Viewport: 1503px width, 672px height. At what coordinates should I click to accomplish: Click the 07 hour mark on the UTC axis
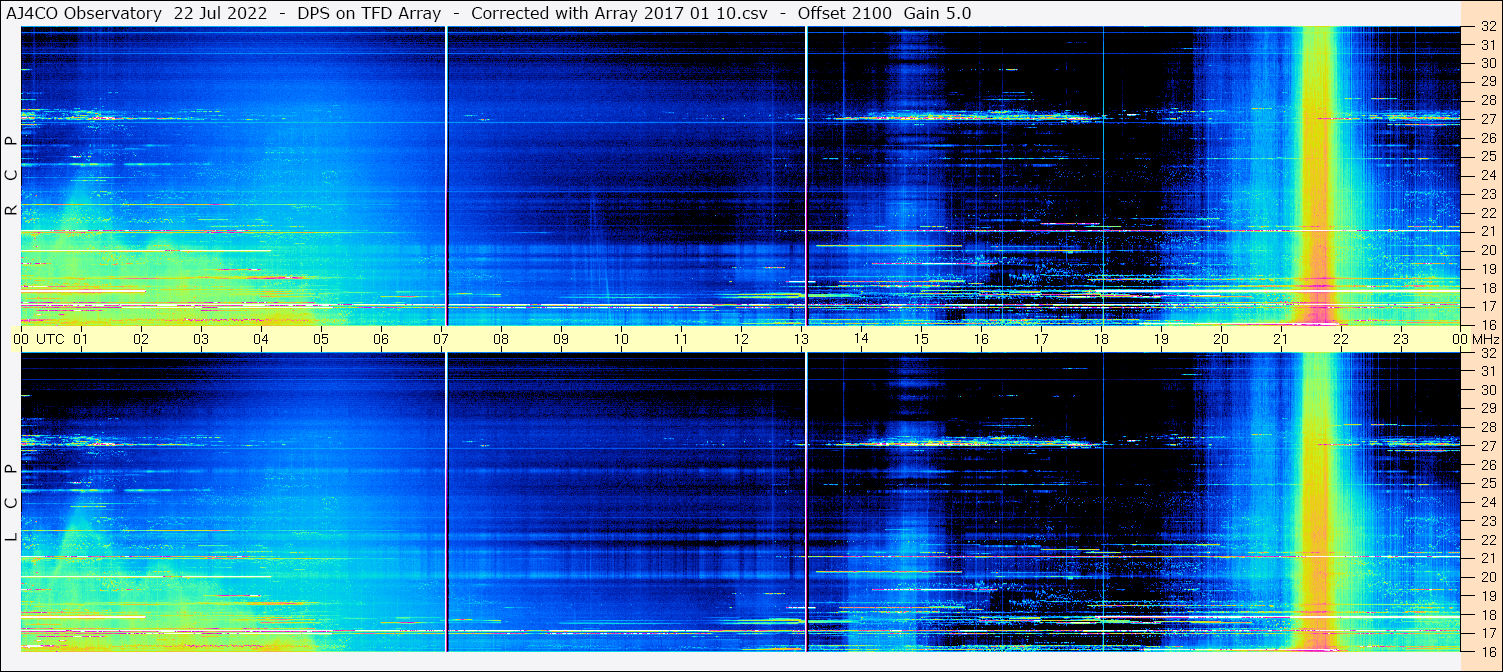[x=441, y=339]
